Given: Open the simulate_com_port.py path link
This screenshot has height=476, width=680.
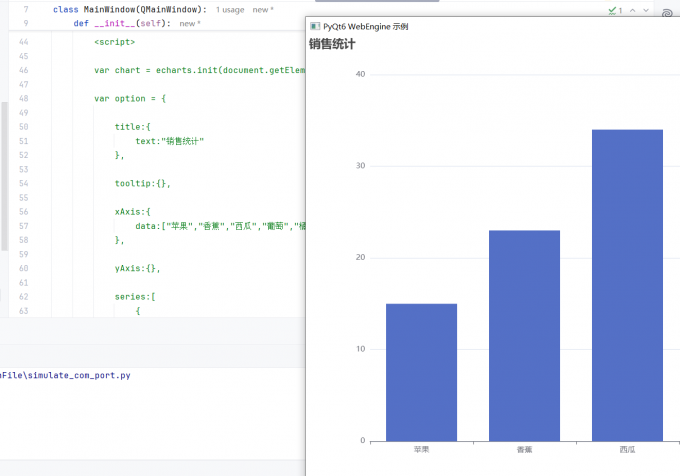Looking at the screenshot, I should click(x=65, y=375).
